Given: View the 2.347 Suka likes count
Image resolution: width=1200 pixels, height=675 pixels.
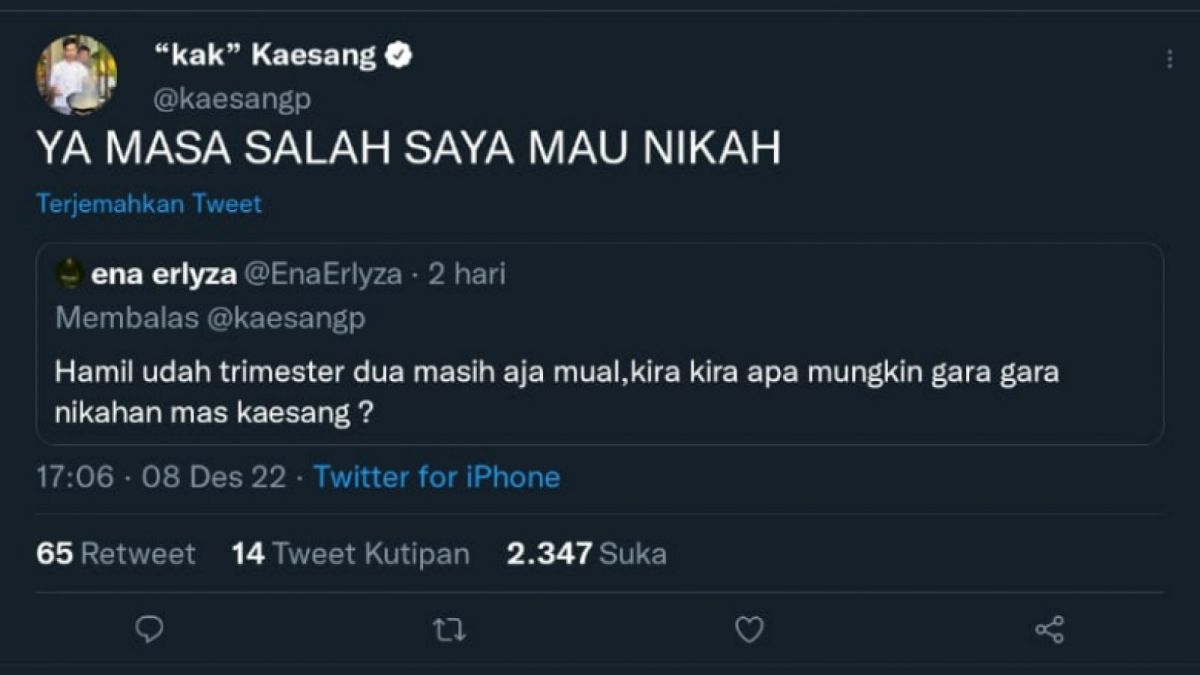Looking at the screenshot, I should coord(586,551).
